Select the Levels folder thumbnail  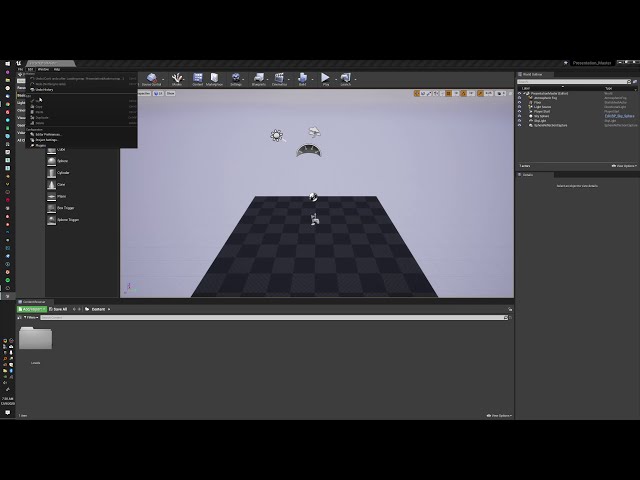tap(36, 339)
